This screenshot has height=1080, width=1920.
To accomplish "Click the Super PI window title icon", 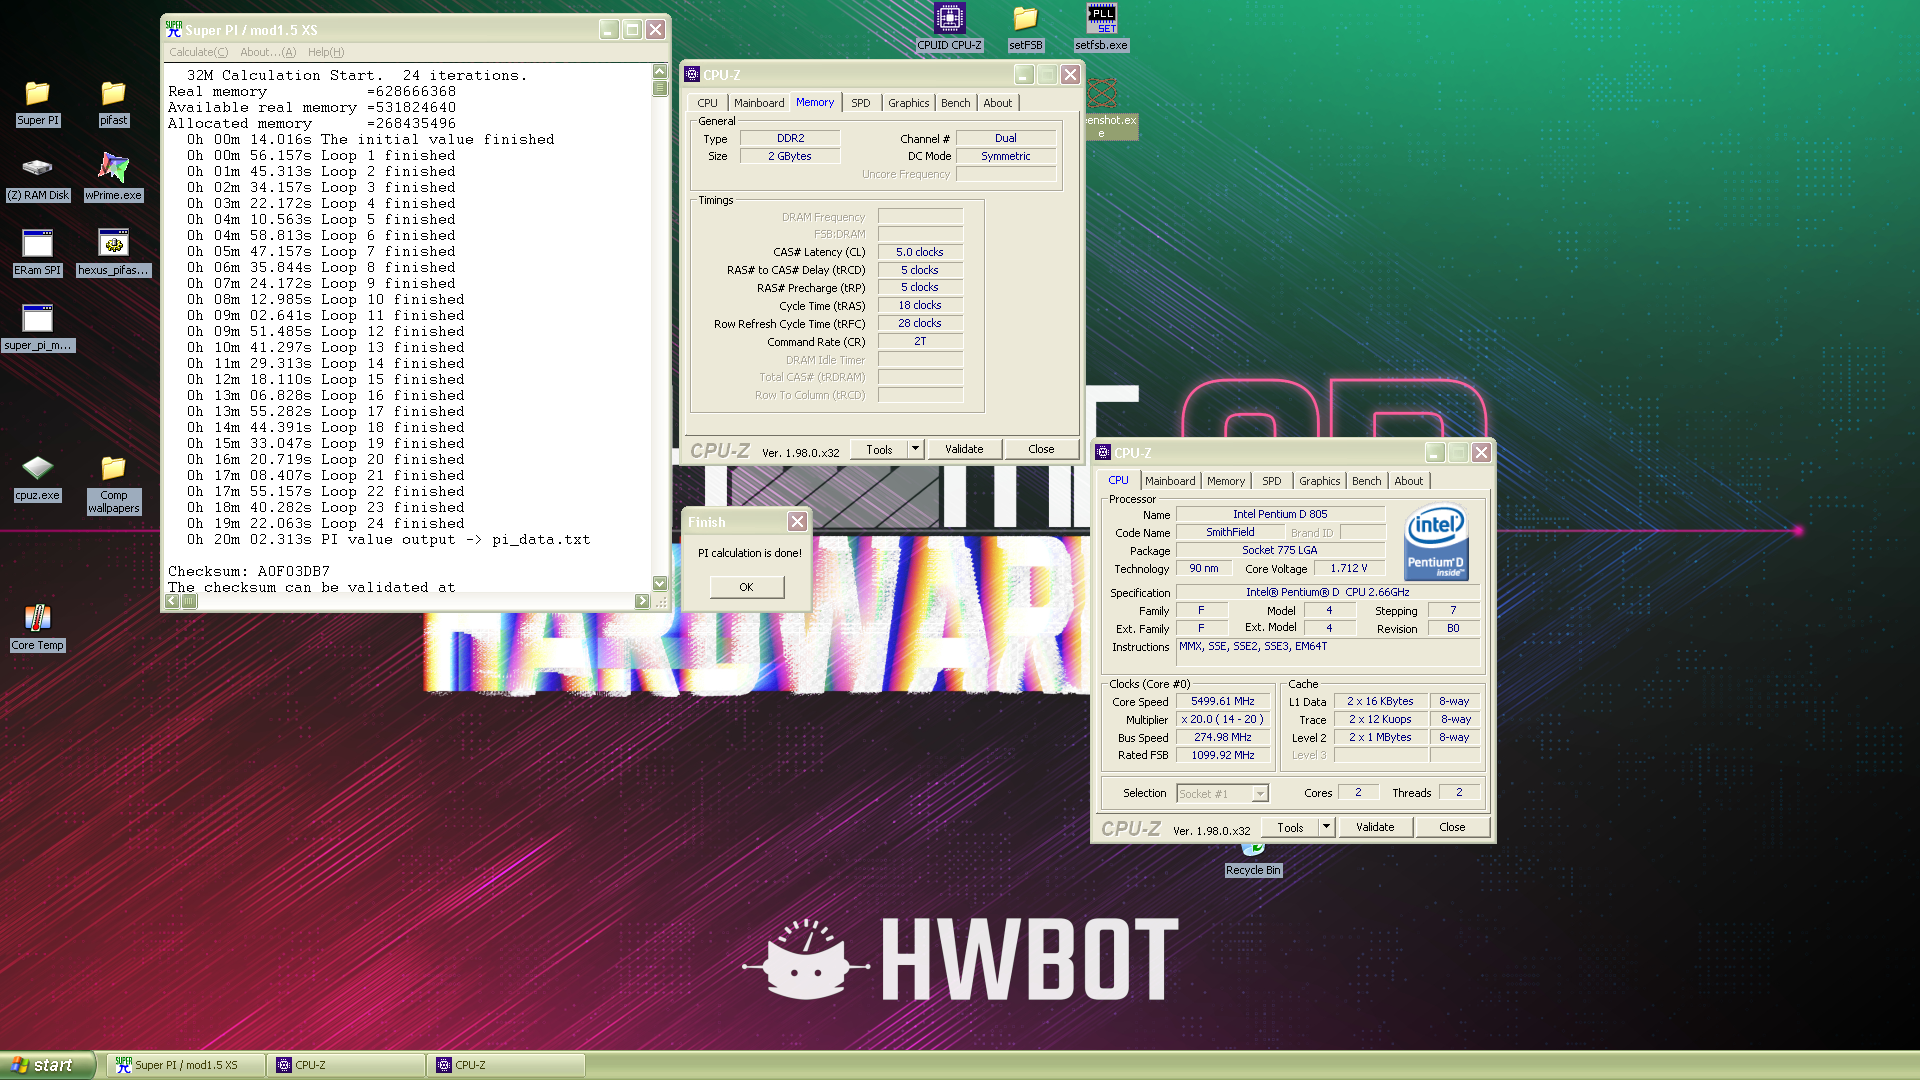I will (174, 30).
